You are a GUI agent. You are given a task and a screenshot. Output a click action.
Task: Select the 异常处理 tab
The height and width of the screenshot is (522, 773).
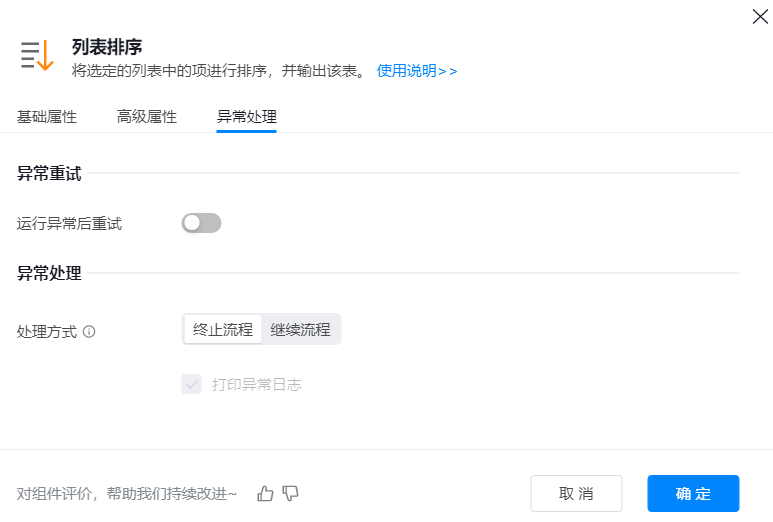[246, 116]
